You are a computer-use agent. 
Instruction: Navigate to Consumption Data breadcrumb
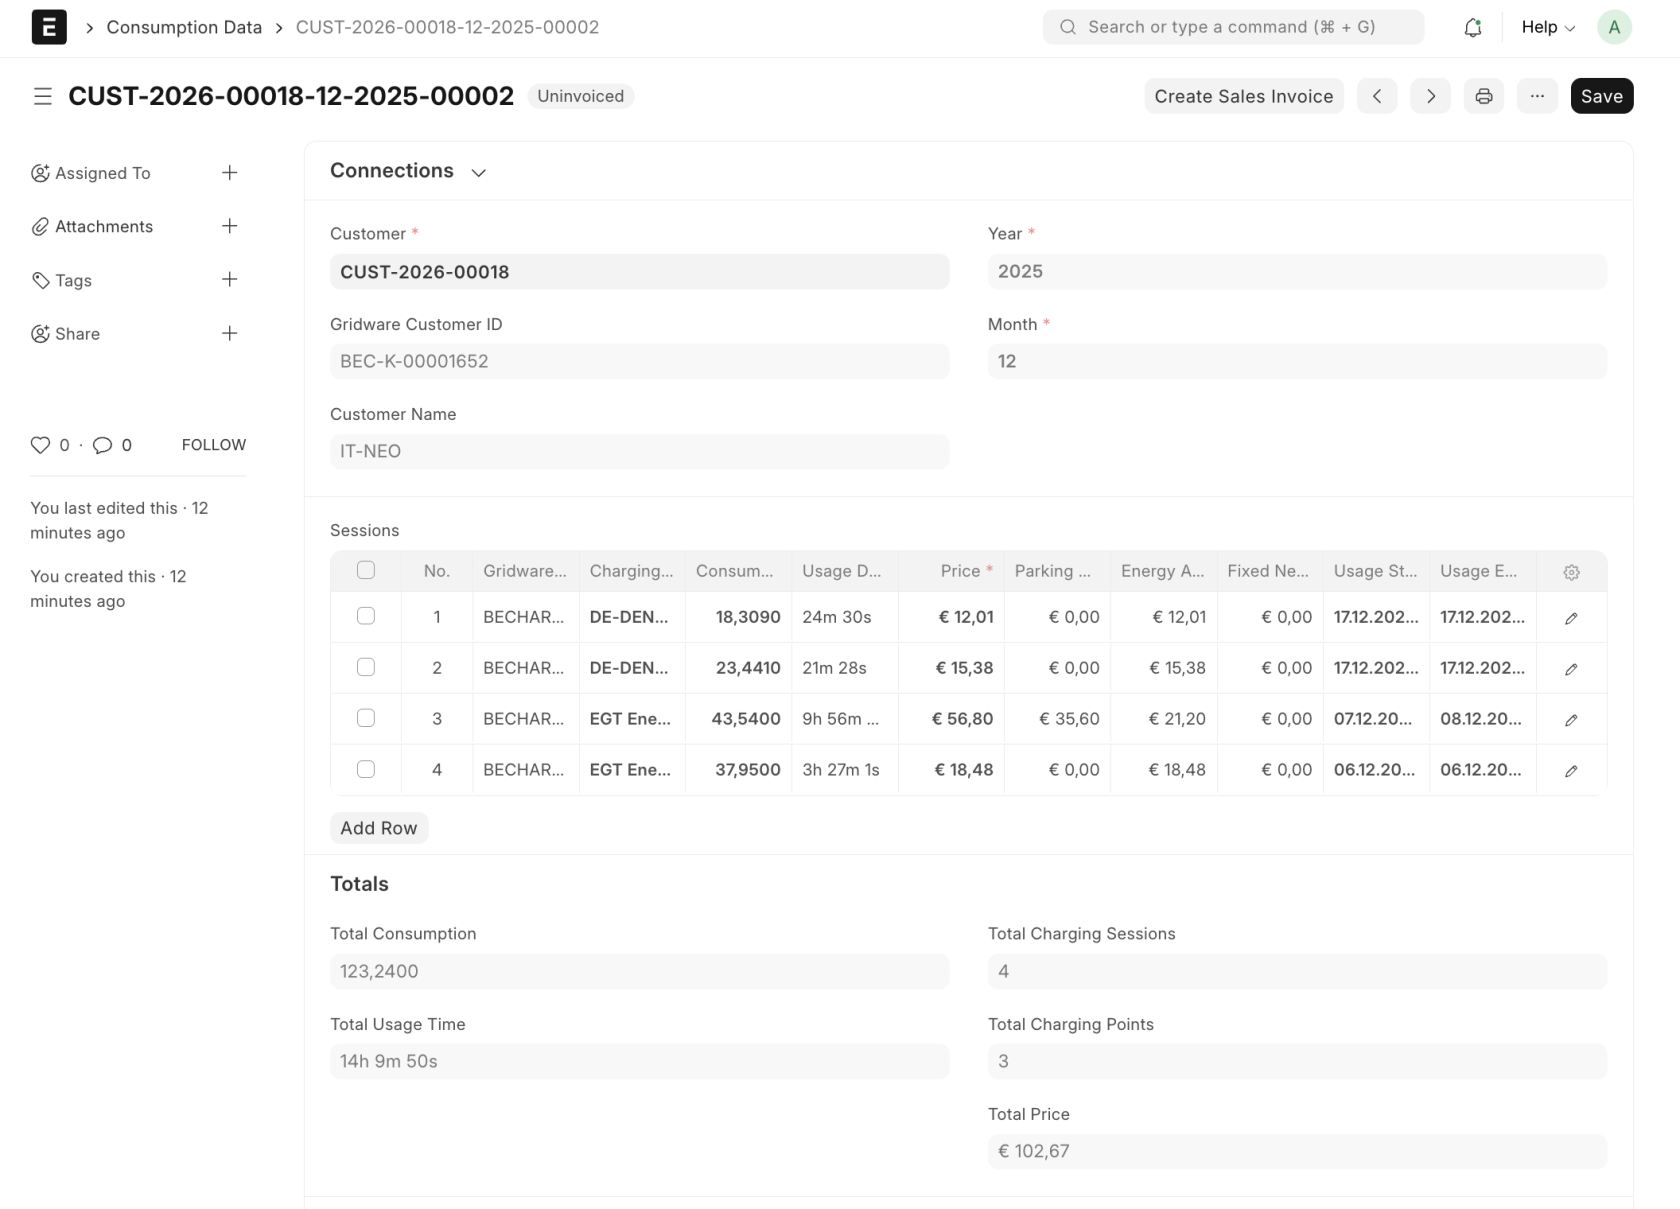(x=184, y=27)
